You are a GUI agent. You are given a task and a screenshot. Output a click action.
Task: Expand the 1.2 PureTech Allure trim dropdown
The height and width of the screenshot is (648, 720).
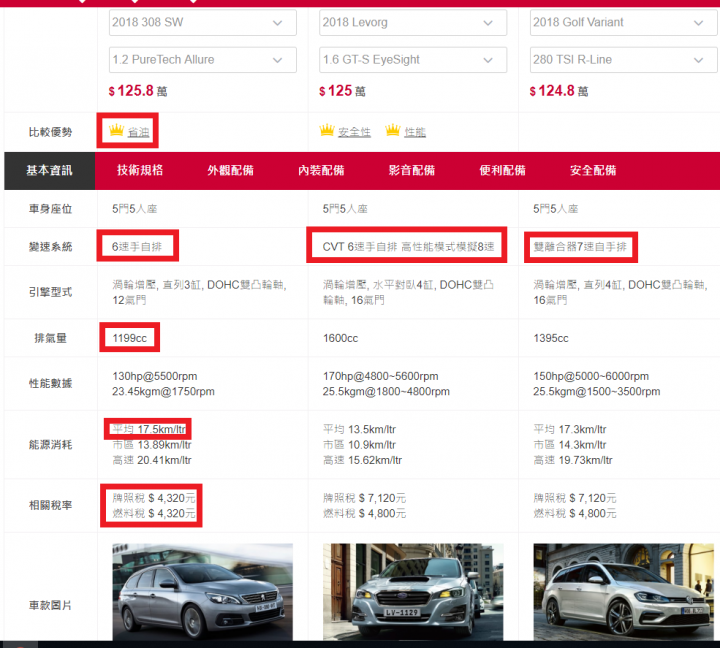point(202,60)
